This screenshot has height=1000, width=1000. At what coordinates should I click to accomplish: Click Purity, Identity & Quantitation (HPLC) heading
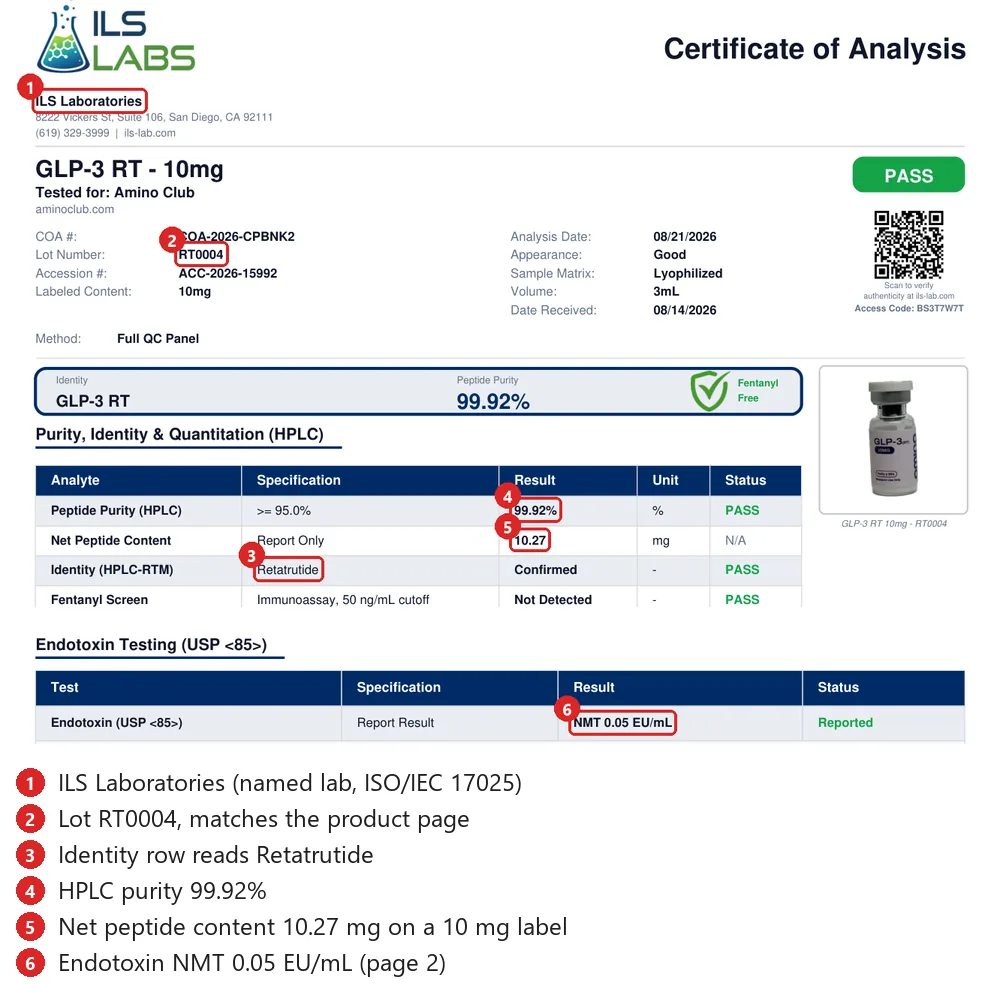tap(179, 434)
